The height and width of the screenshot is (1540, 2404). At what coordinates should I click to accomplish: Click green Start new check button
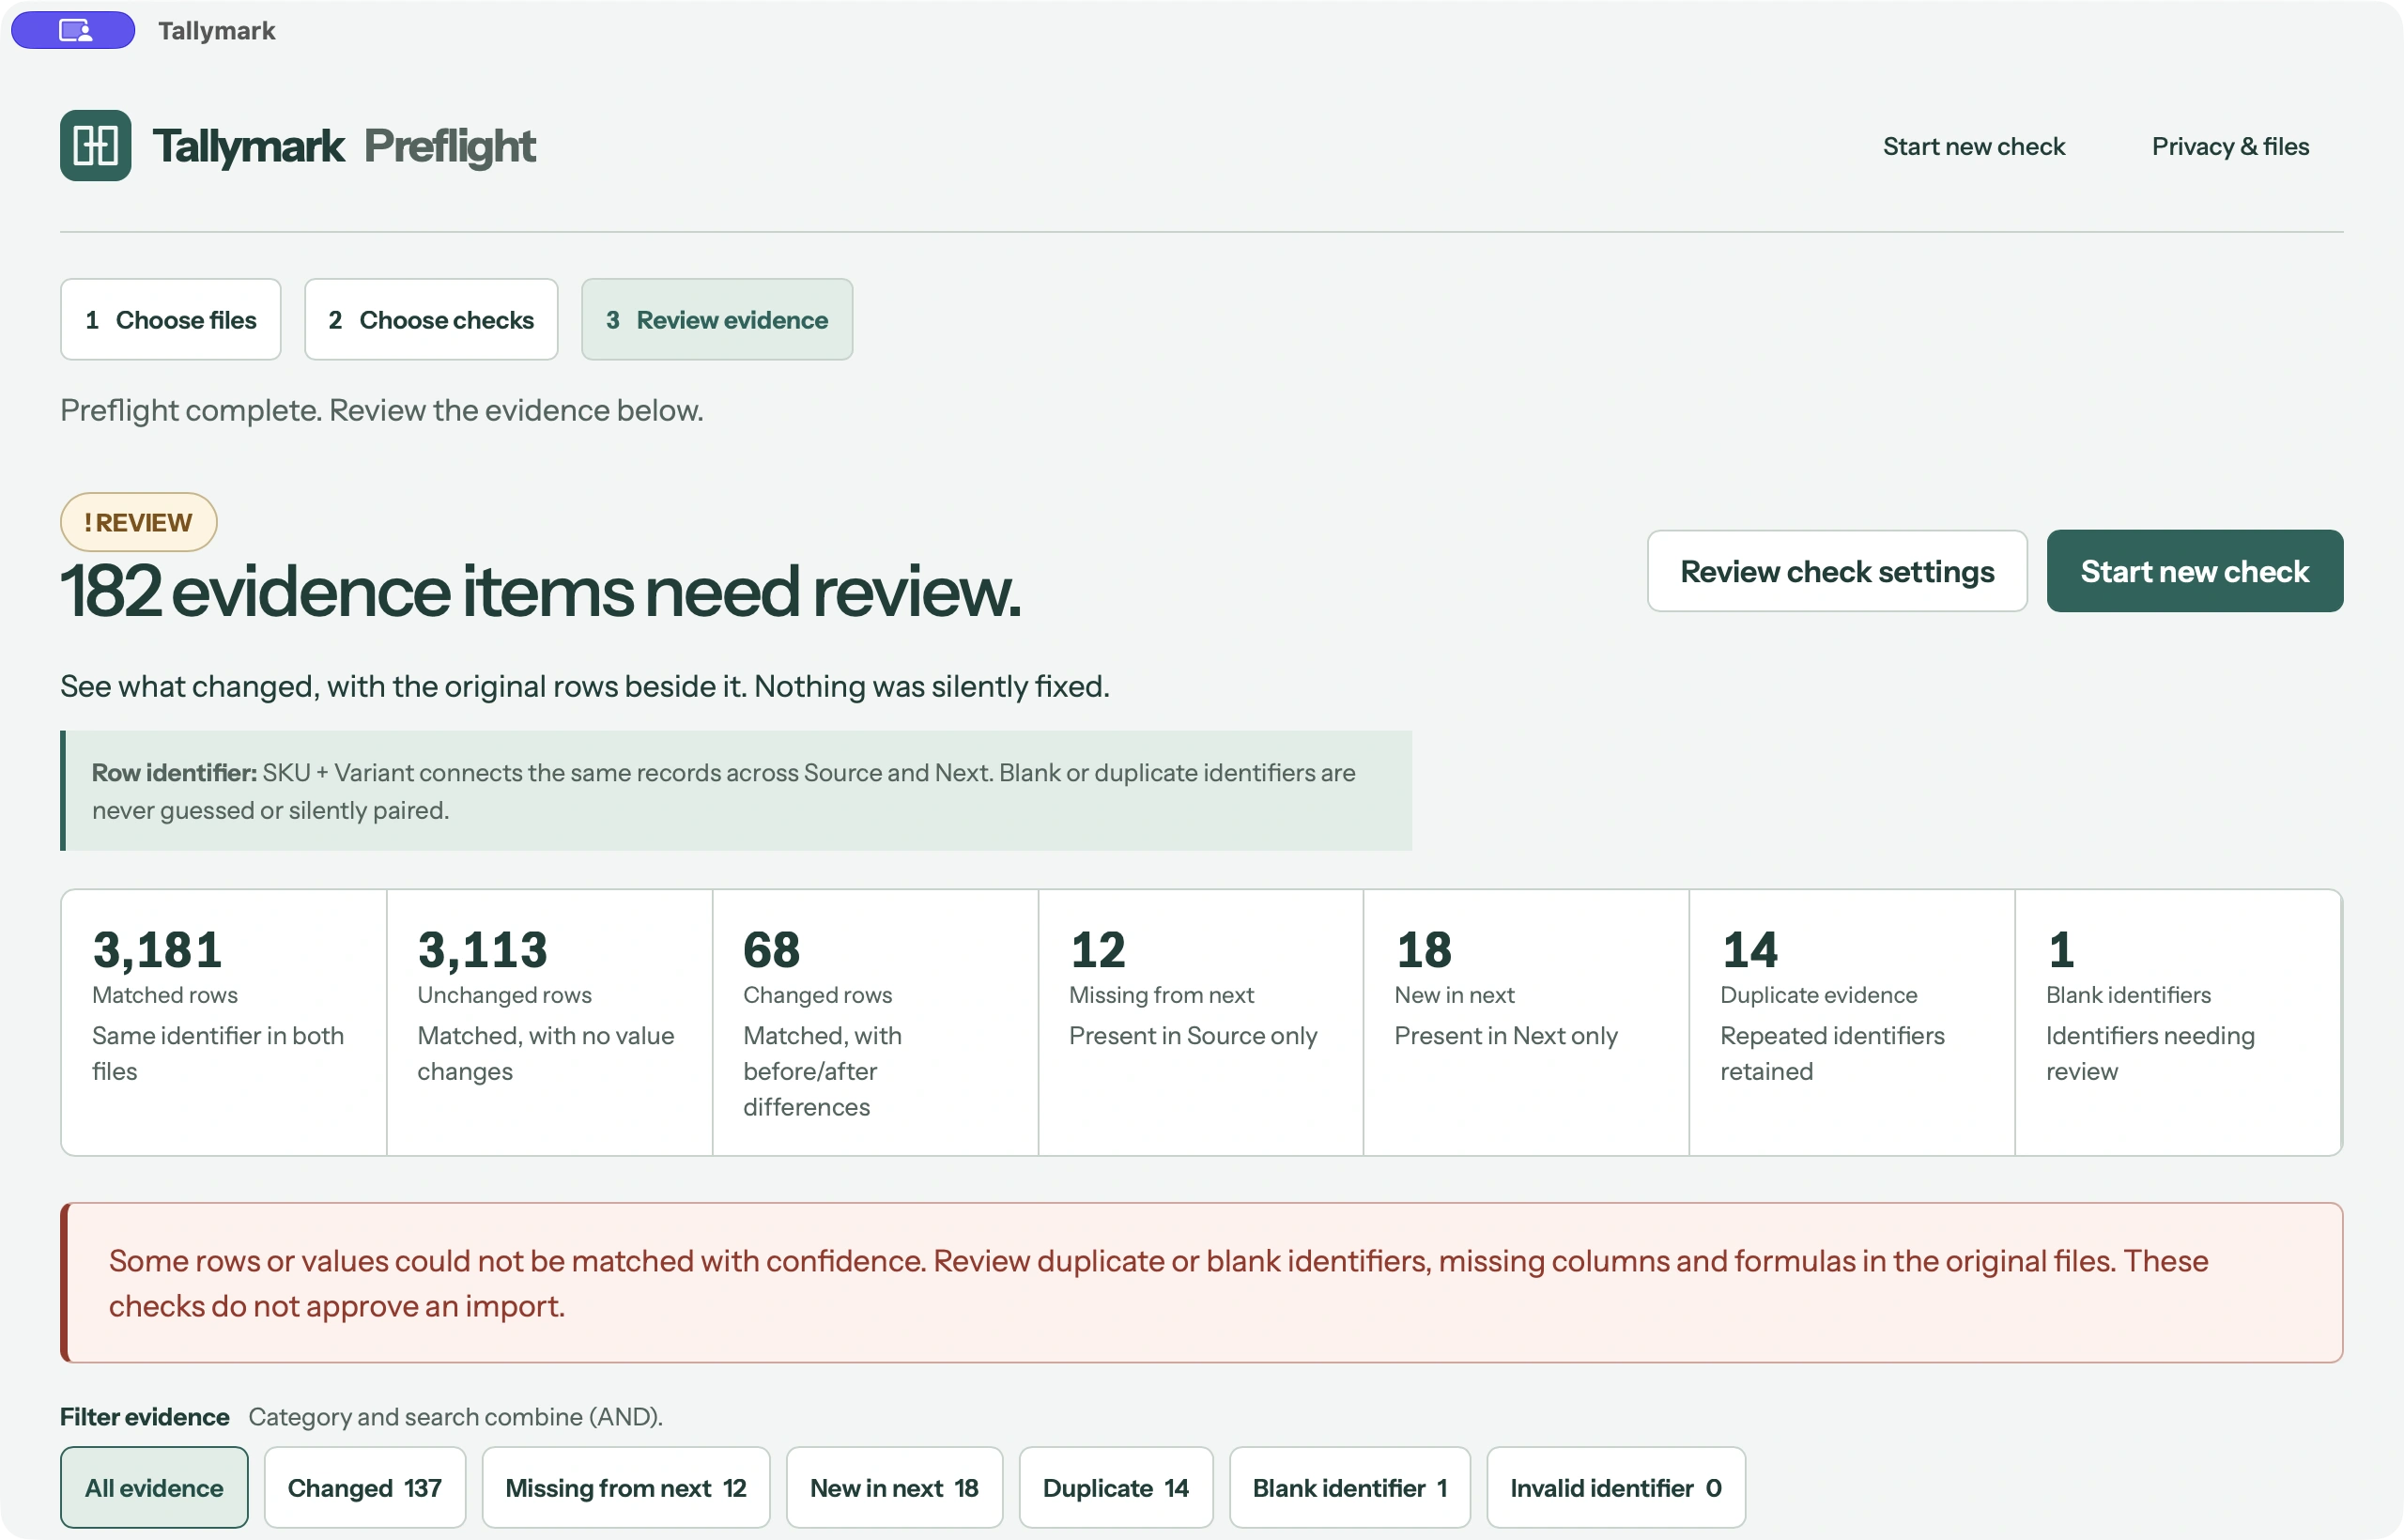pyautogui.click(x=2195, y=571)
